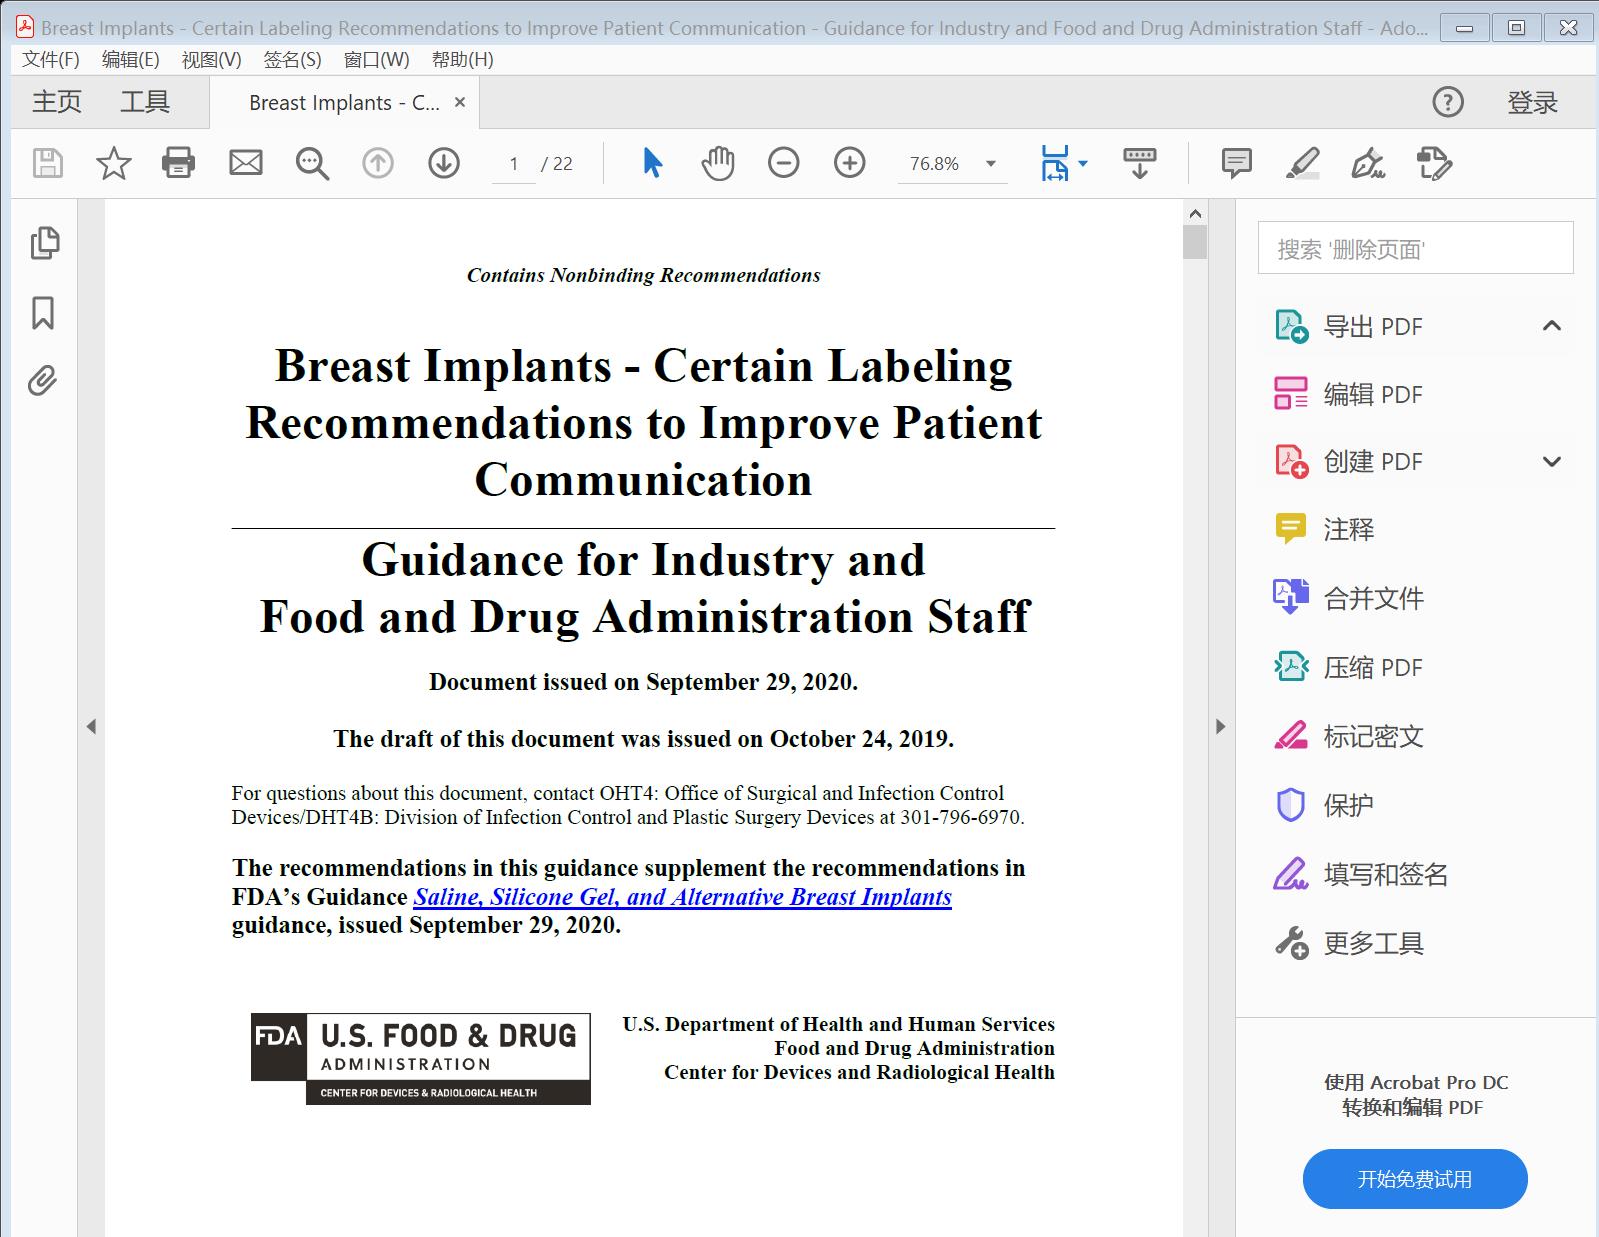This screenshot has width=1599, height=1237.
Task: Open the zoom level 76.8% dropdown
Action: 991,164
